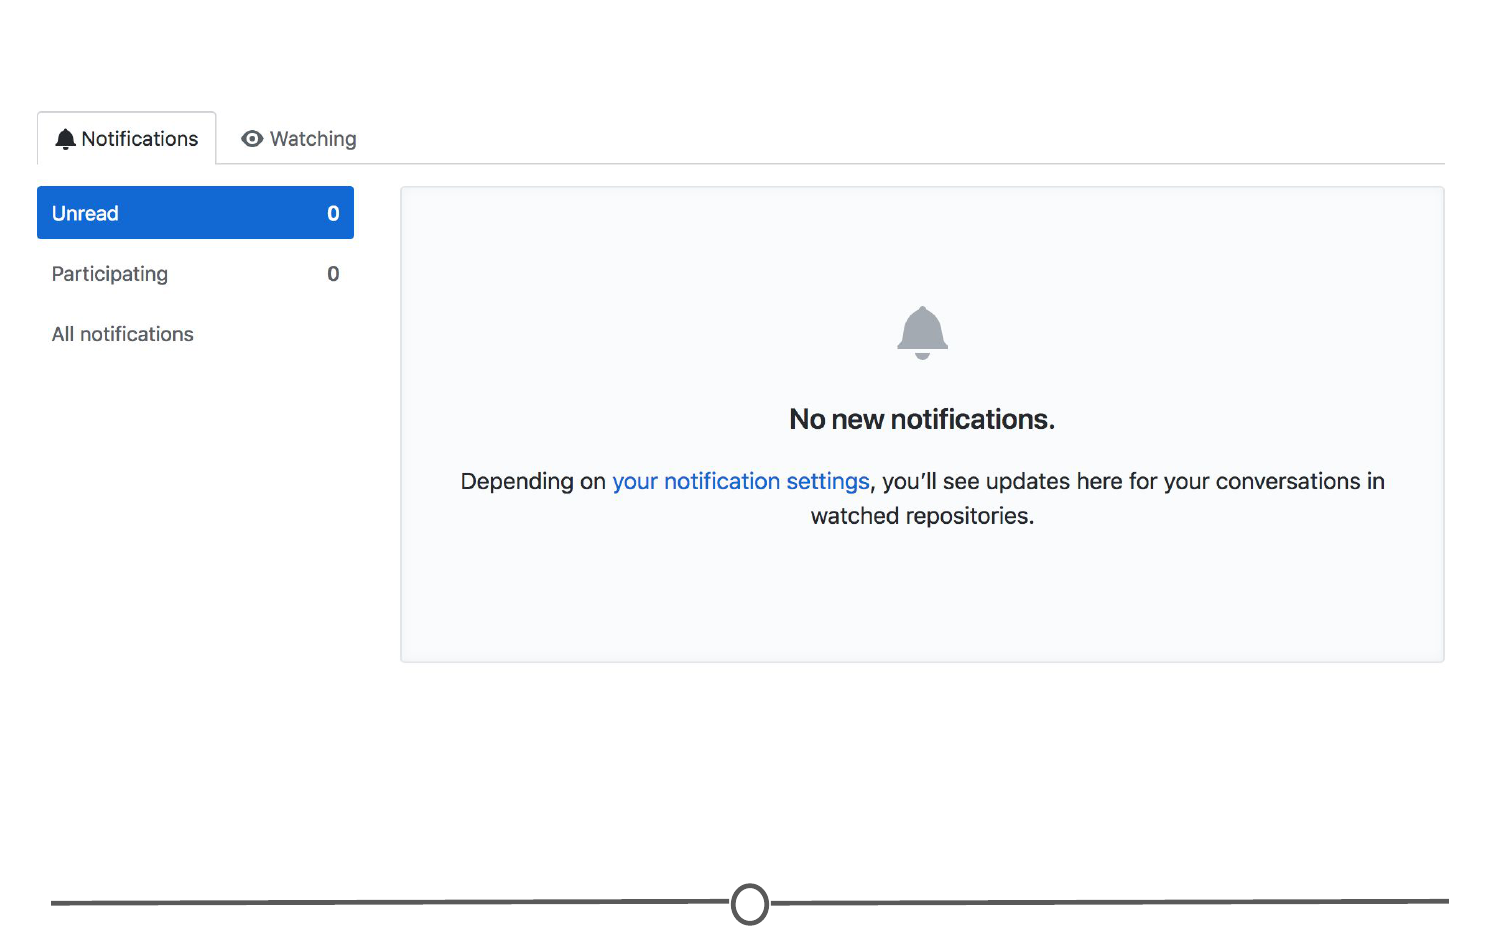
Task: Show Participating notifications
Action: 110,274
